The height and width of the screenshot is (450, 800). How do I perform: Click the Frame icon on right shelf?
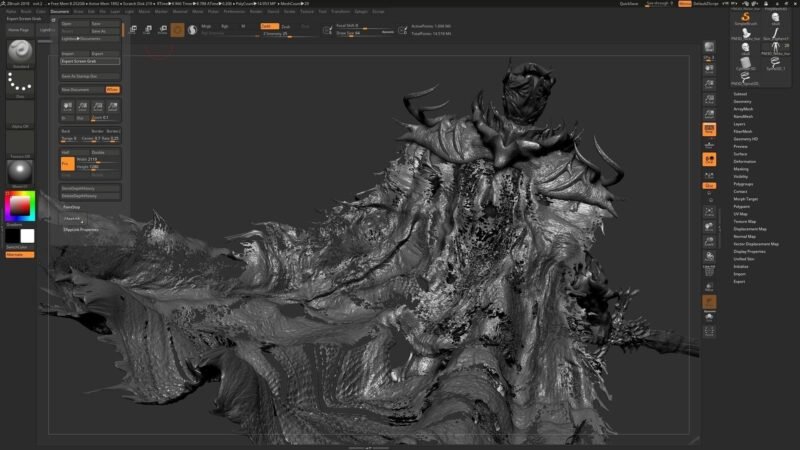709,212
